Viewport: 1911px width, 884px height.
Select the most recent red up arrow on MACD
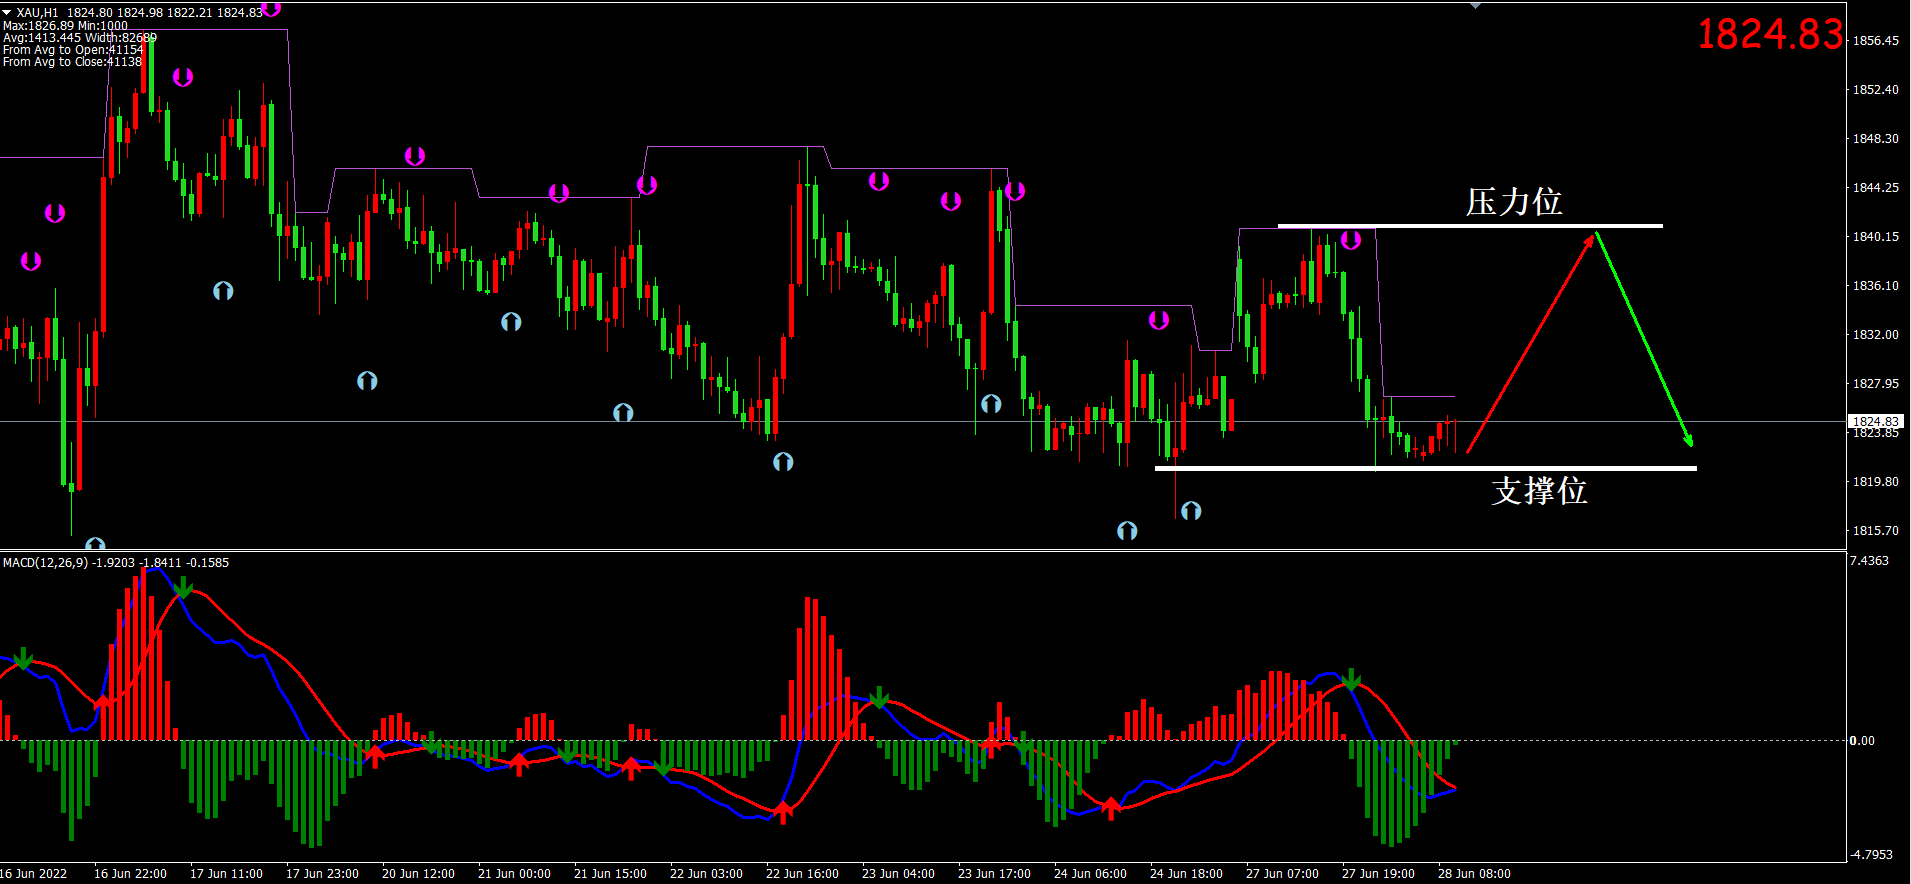click(x=1111, y=808)
